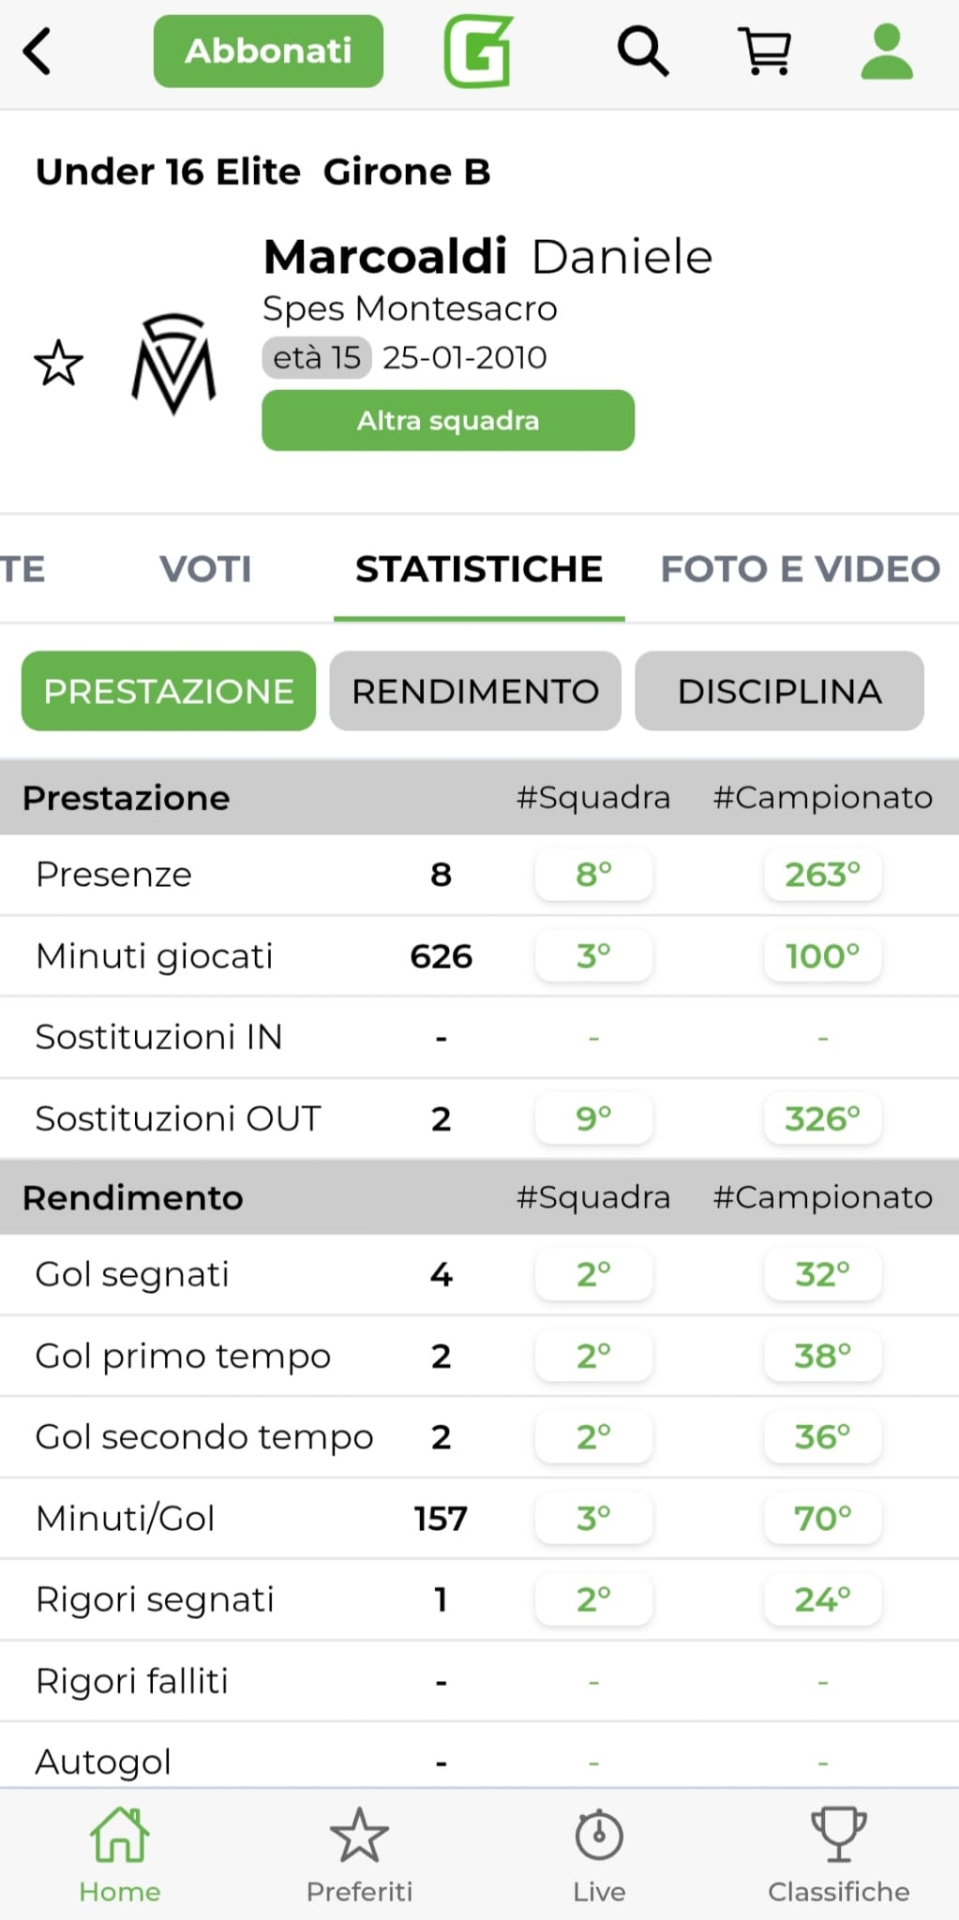Go to Home in bottom navigation

point(120,1855)
